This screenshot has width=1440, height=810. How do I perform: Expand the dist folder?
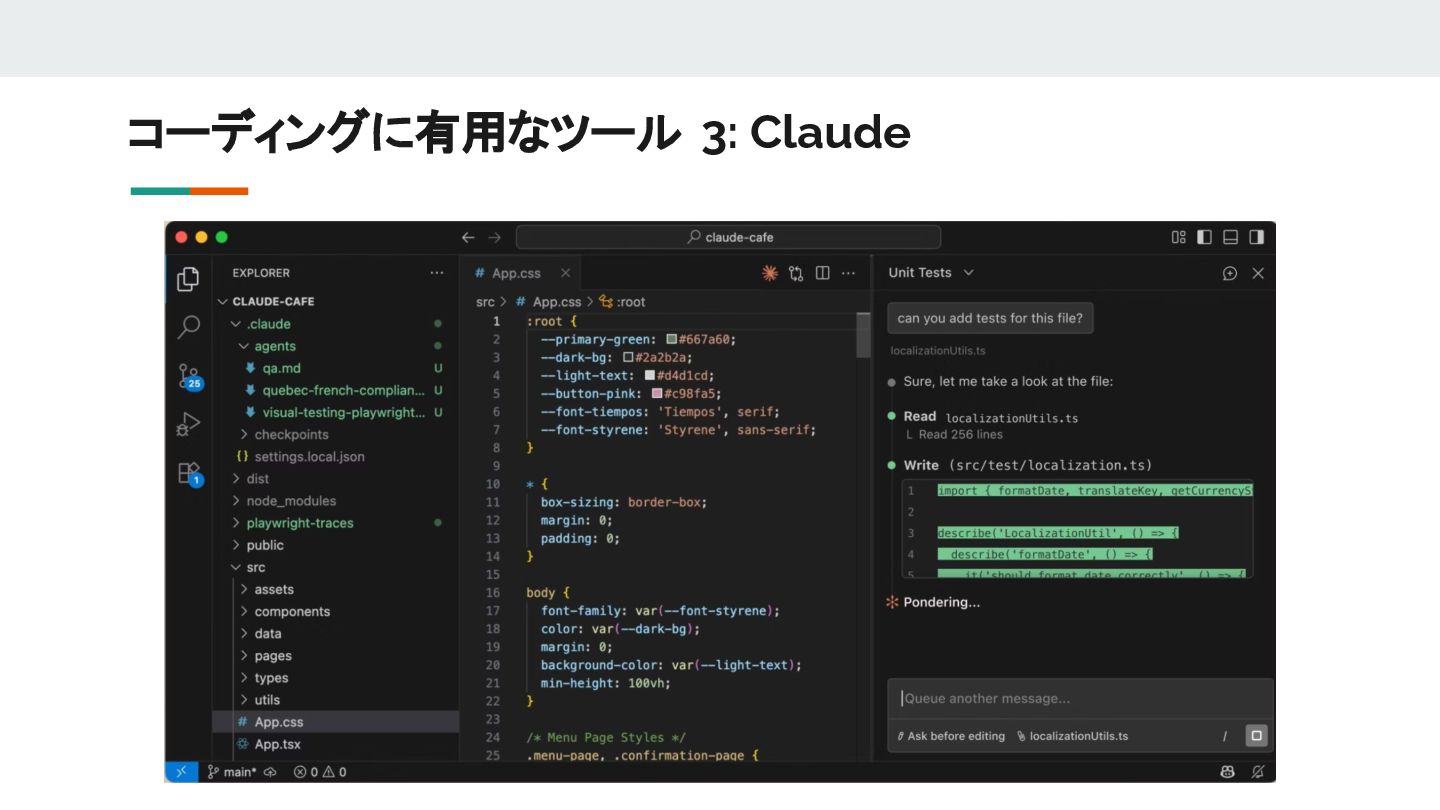click(336, 479)
